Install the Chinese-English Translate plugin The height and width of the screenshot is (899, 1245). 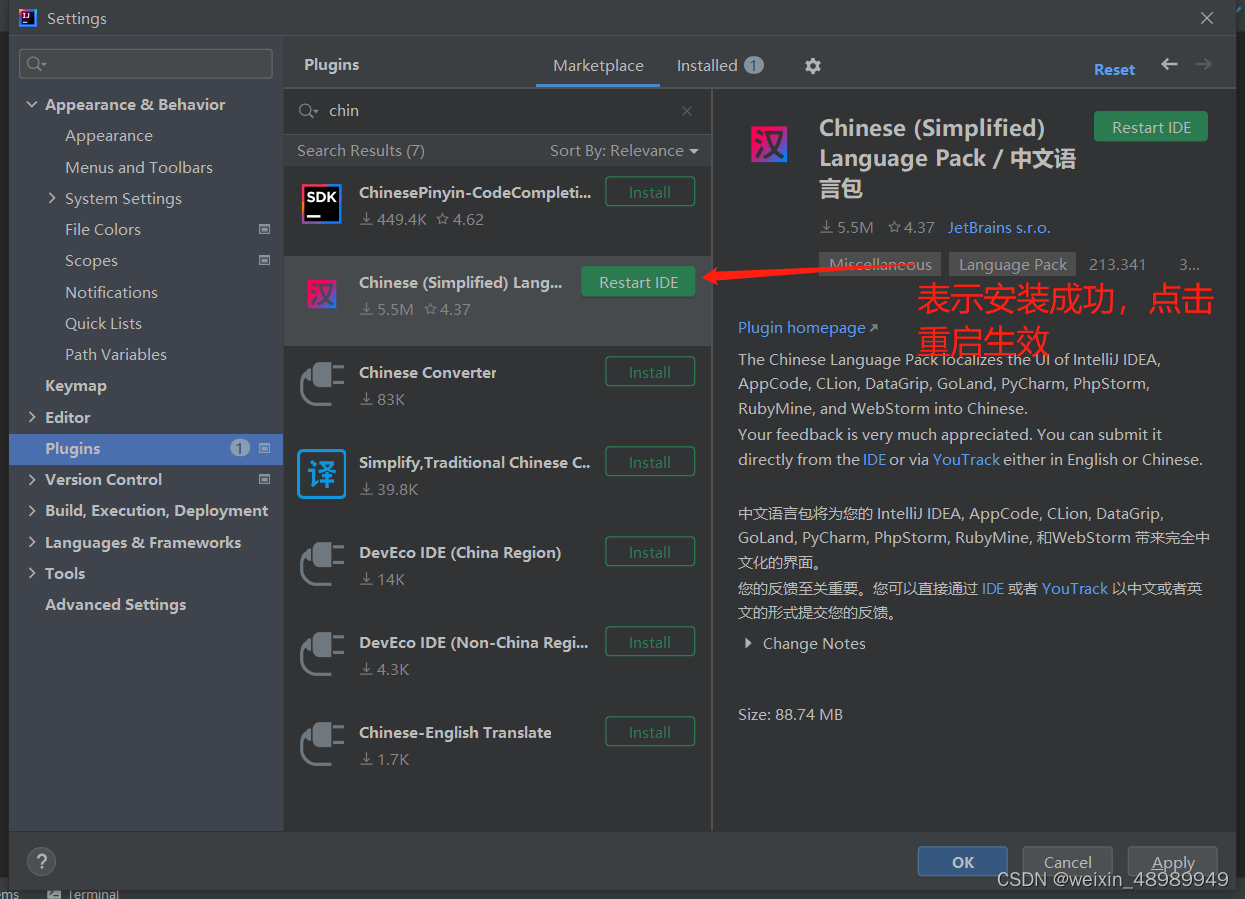(650, 732)
